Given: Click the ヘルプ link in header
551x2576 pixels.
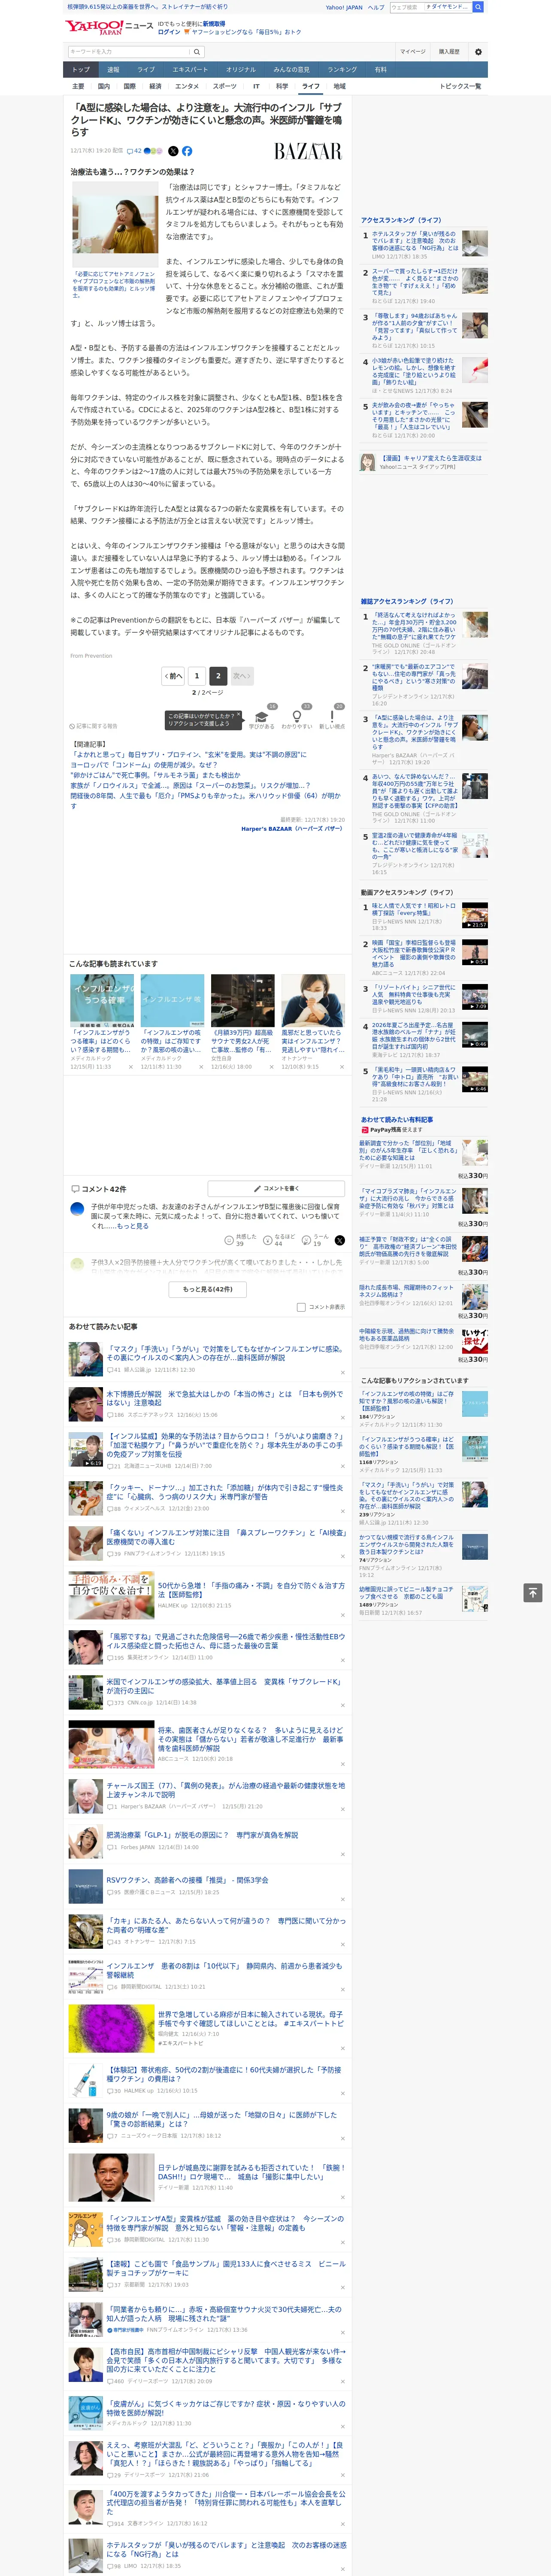Looking at the screenshot, I should point(376,7).
